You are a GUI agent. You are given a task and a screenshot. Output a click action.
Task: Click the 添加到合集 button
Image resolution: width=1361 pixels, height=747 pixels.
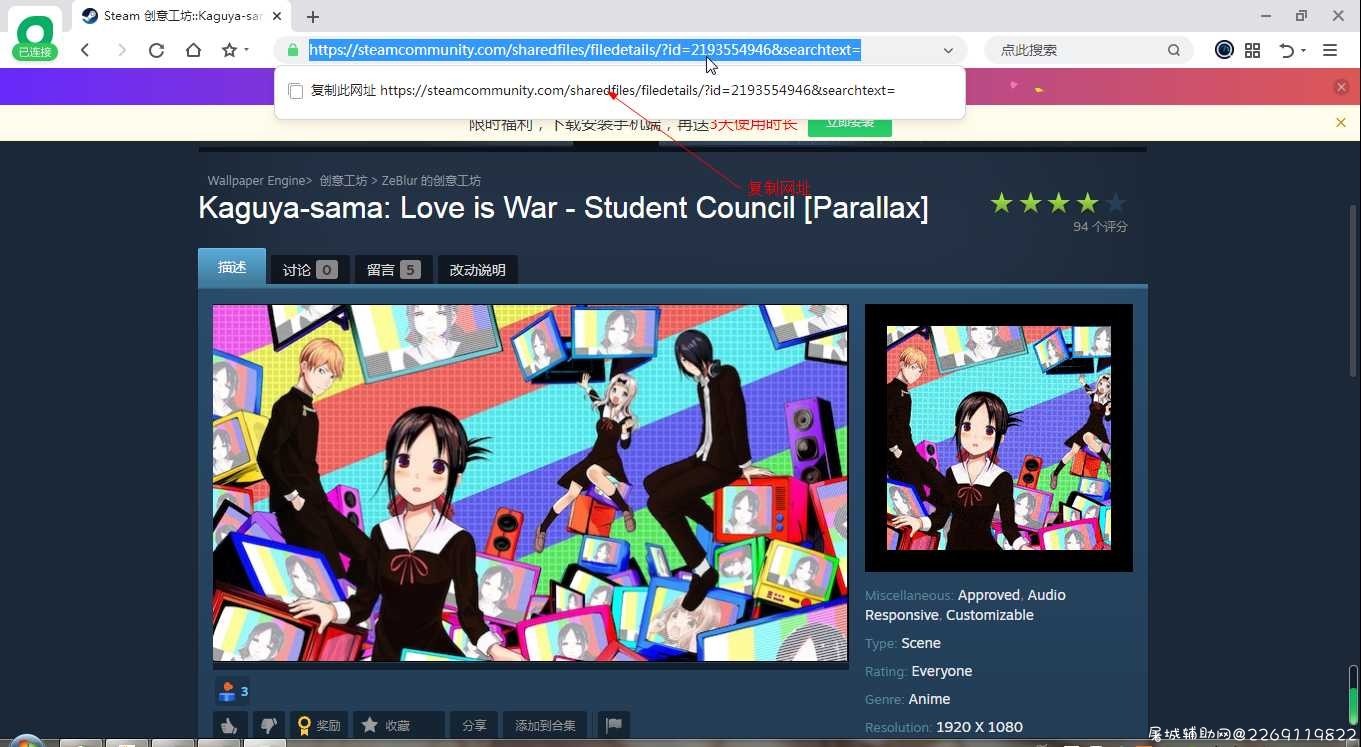click(545, 725)
